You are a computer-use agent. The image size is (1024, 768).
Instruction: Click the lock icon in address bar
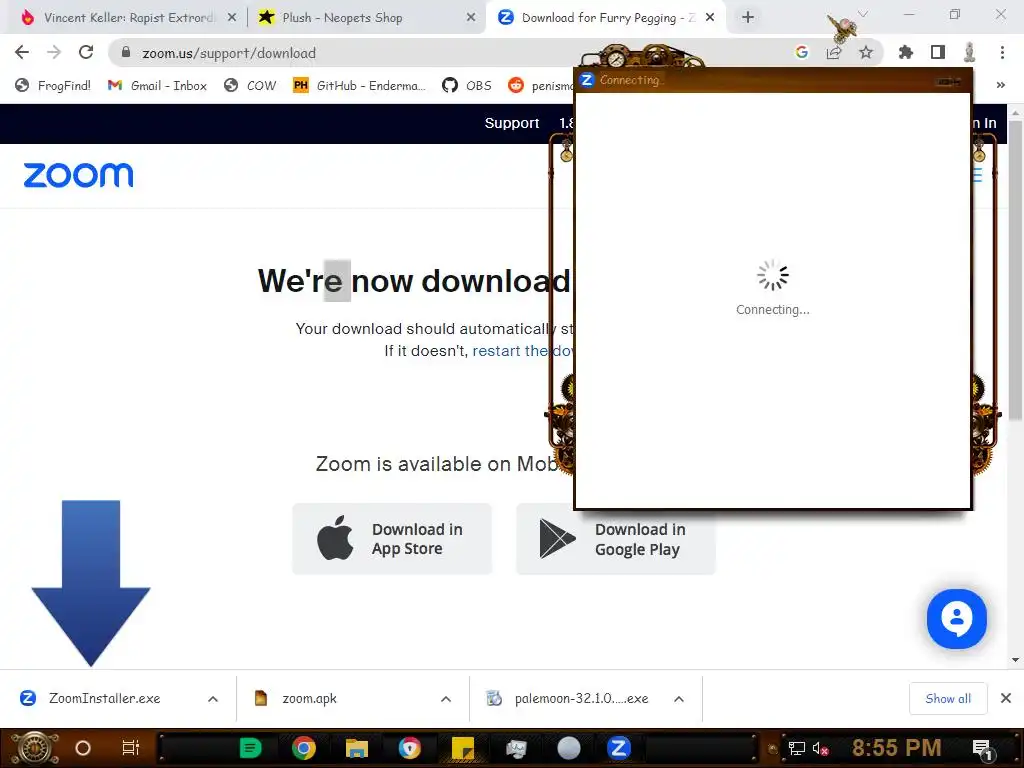(x=126, y=52)
